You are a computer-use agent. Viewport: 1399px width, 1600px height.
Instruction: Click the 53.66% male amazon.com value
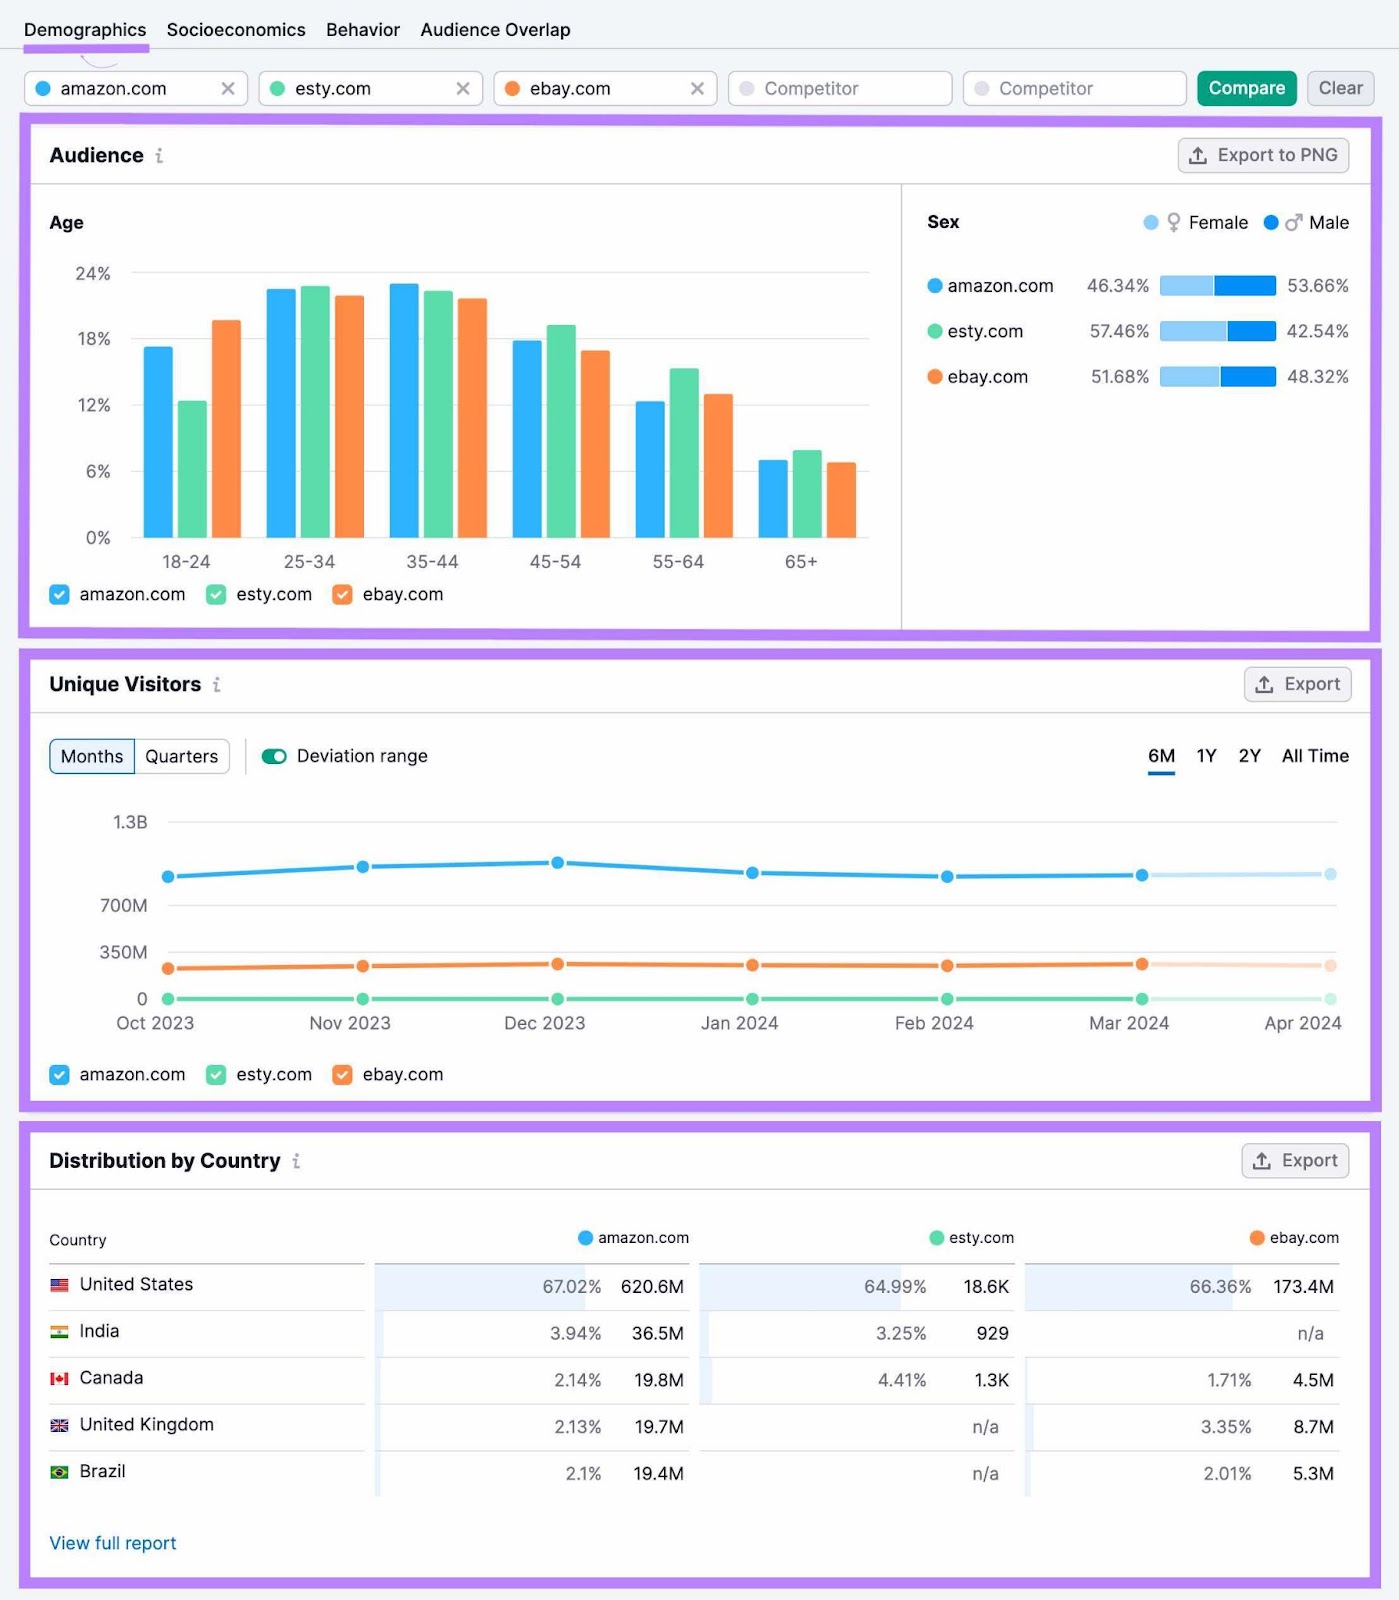coord(1318,286)
